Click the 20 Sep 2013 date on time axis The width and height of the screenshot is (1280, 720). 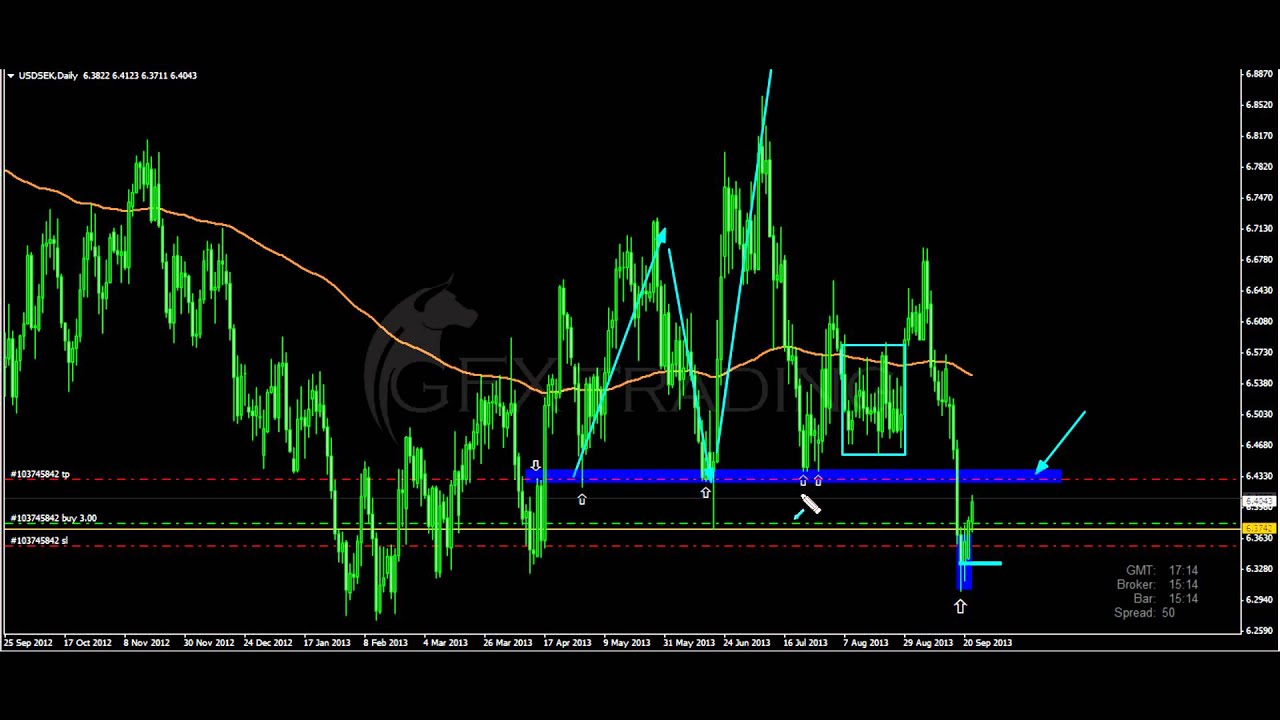987,643
